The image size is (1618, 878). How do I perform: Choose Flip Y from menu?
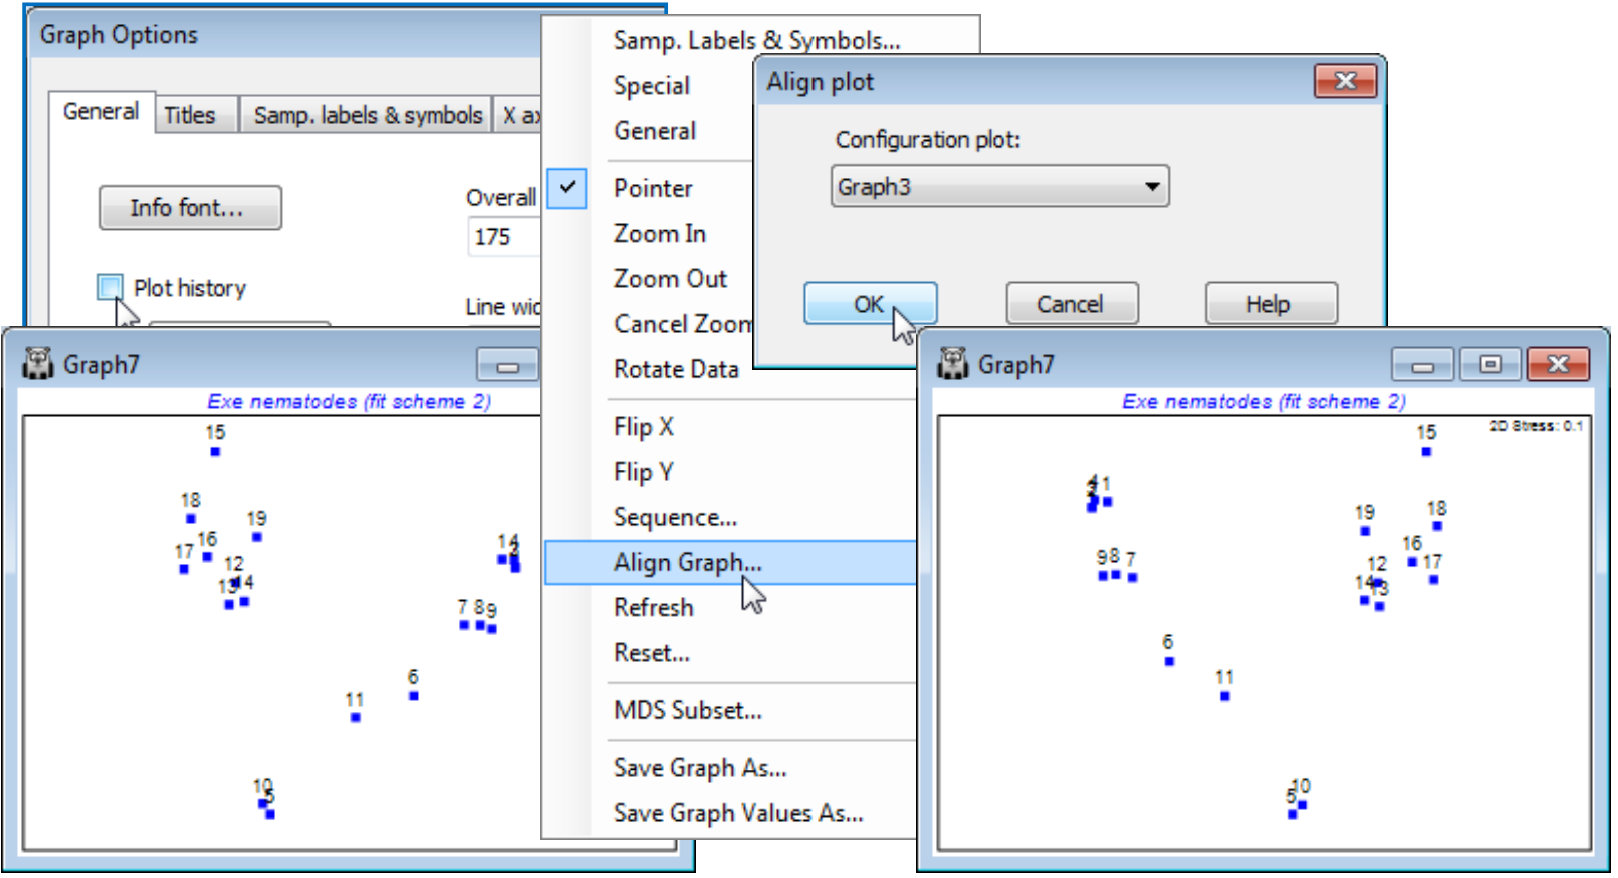(643, 472)
